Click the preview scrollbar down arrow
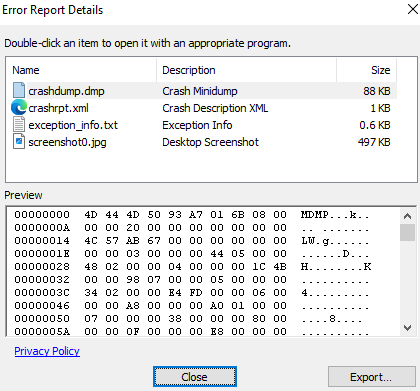The image size is (420, 391). tap(407, 328)
